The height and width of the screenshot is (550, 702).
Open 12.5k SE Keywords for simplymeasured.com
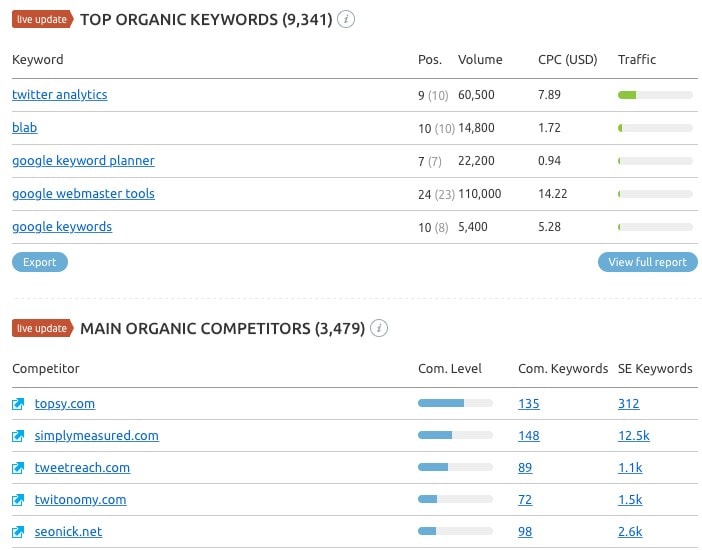[x=632, y=436]
